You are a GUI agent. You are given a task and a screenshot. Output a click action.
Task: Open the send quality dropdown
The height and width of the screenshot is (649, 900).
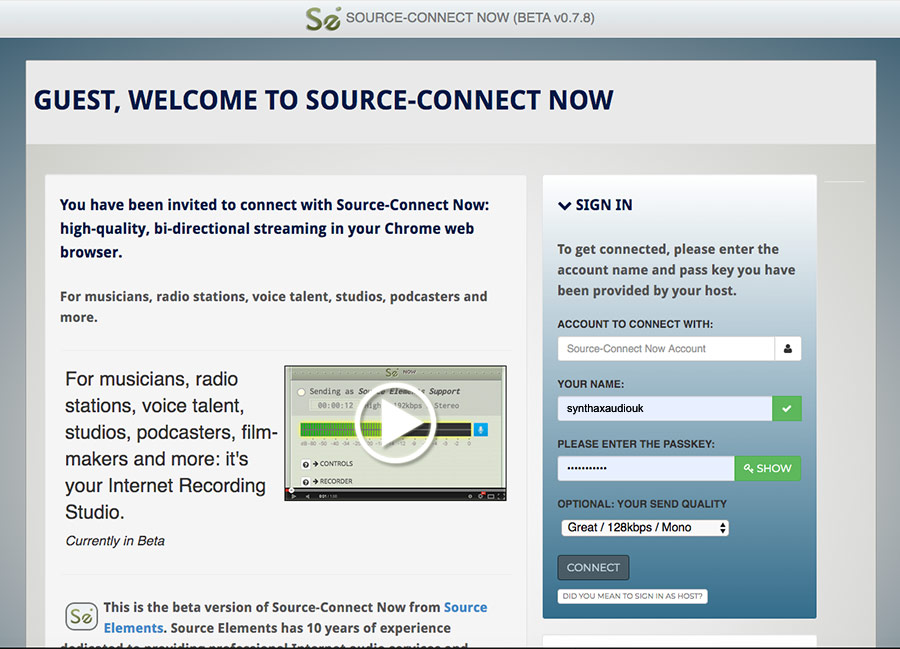coord(645,527)
